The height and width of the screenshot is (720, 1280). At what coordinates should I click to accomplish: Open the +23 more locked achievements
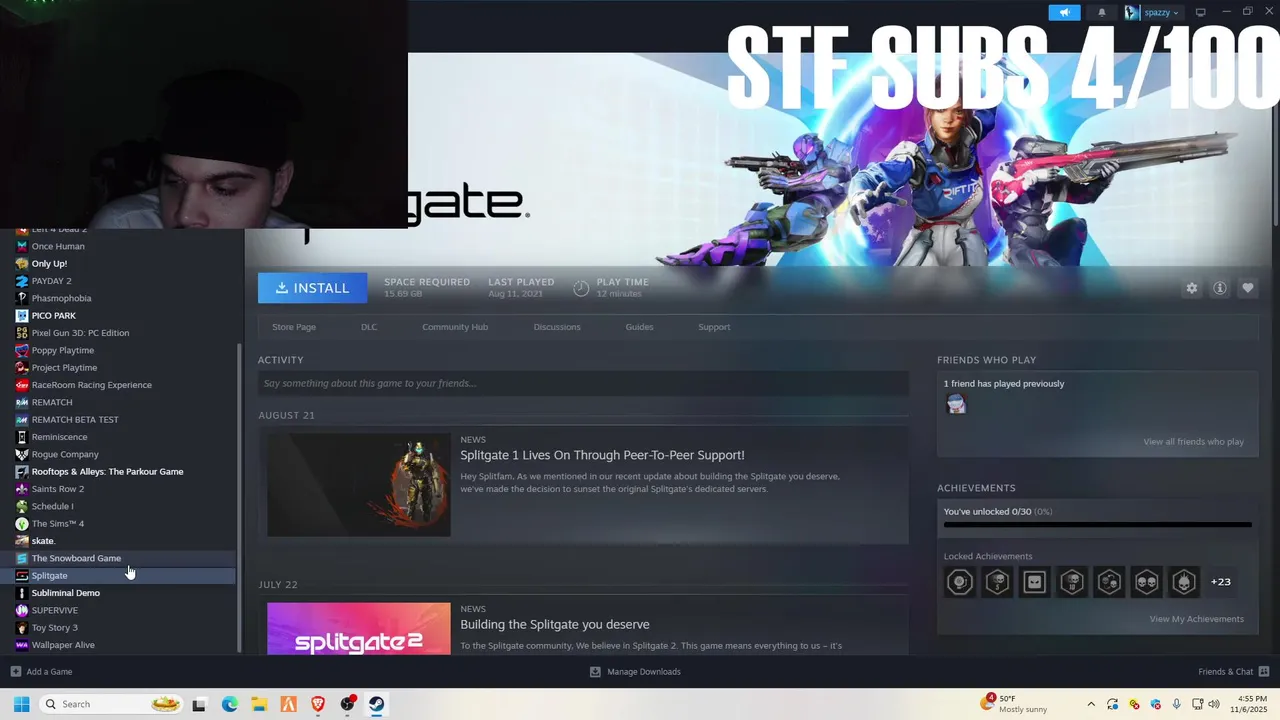pos(1220,582)
